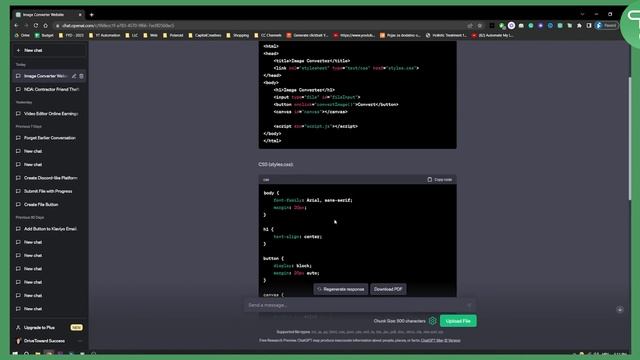Open the LLC bookmark folder
640x360 pixels.
click(131, 36)
